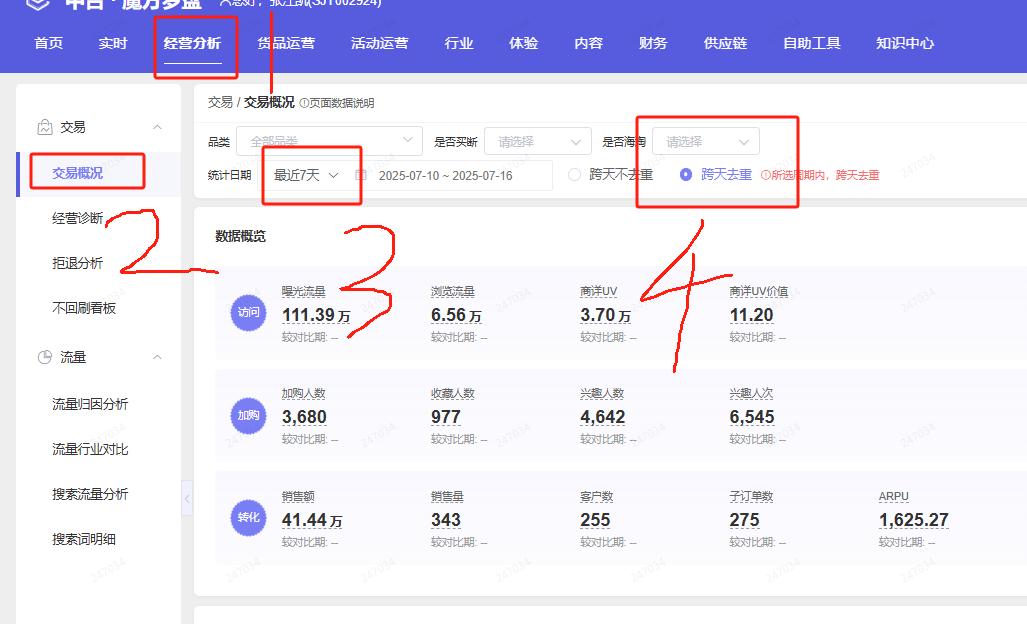Open 搜索流量分析 in the sidebar
Viewport: 1027px width, 624px height.
[x=90, y=494]
